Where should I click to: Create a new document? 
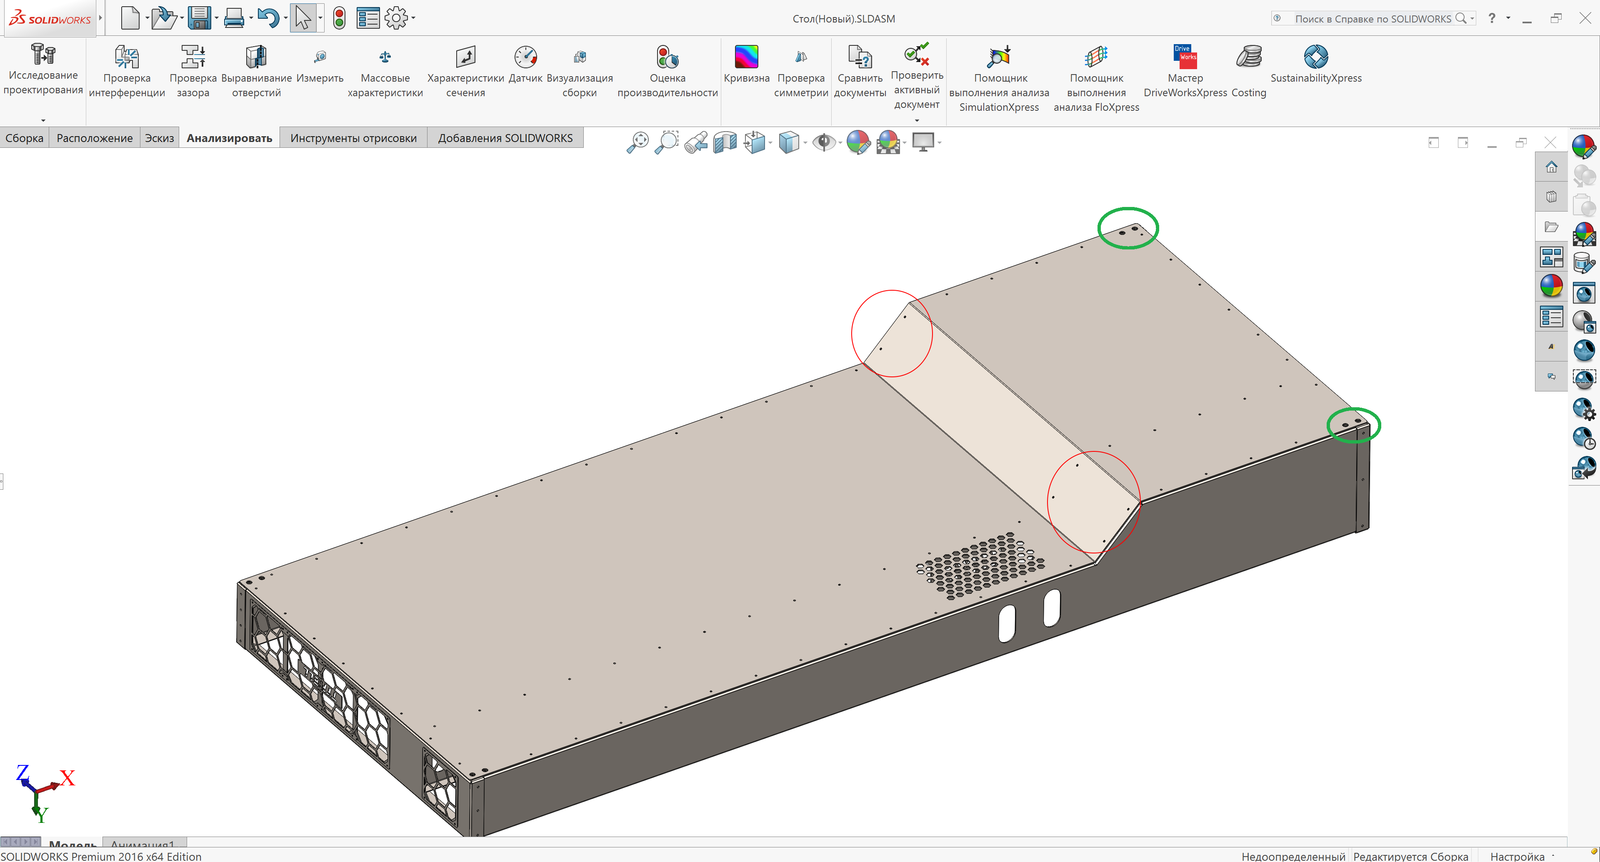[130, 18]
